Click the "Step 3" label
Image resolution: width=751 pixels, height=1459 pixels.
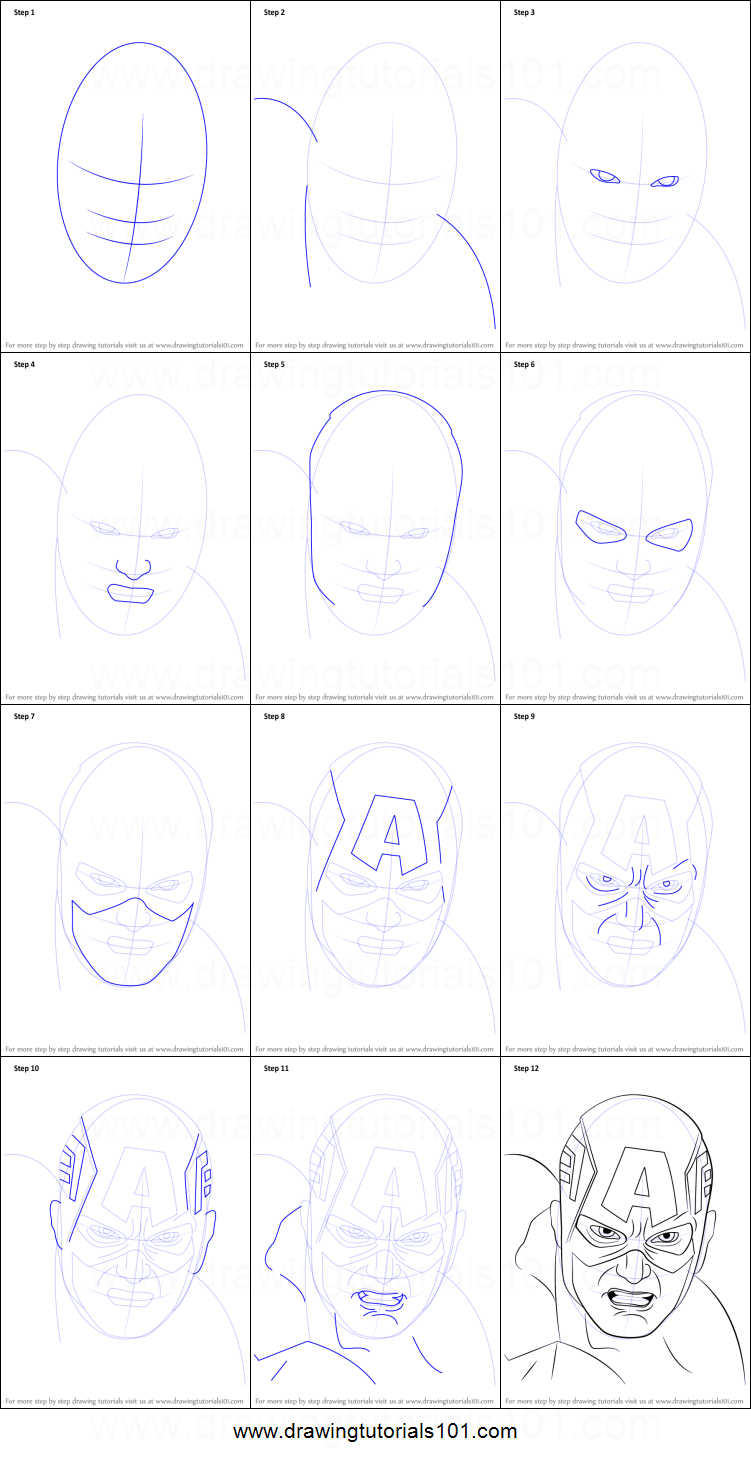525,13
